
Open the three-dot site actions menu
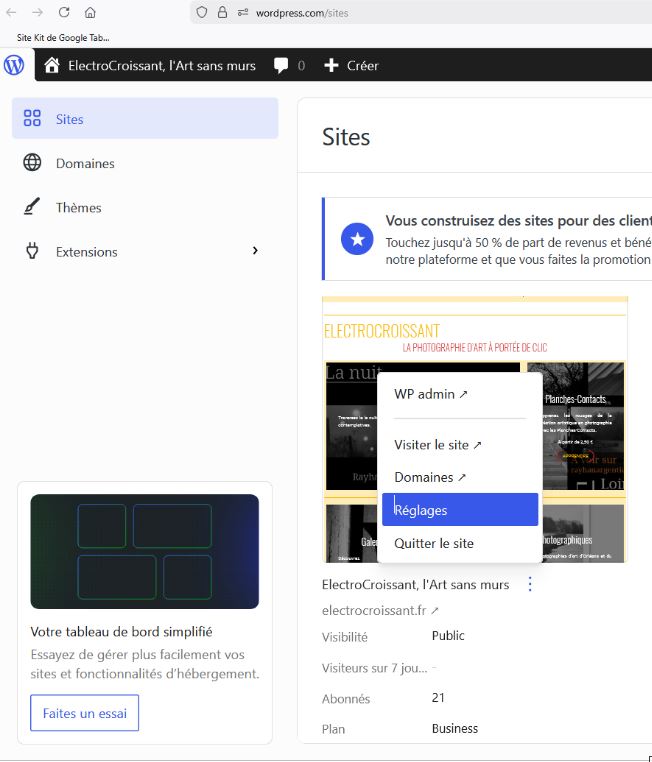point(530,584)
